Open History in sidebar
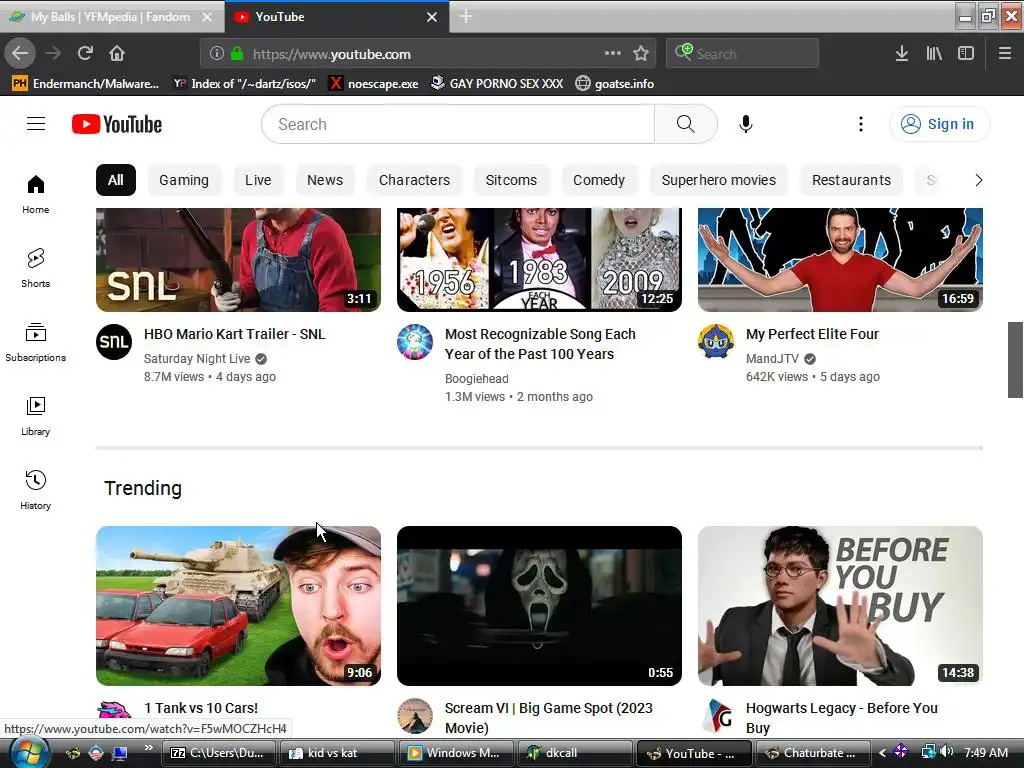The width and height of the screenshot is (1024, 768). coord(36,490)
